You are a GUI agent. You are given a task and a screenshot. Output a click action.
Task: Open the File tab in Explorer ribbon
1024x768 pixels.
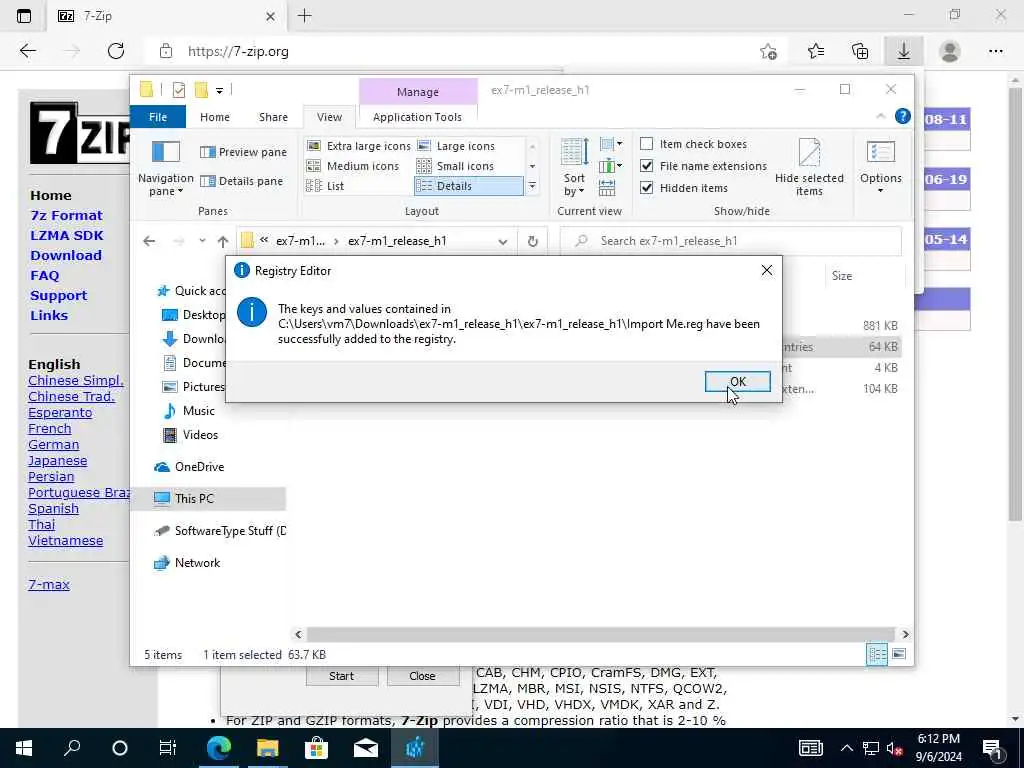click(158, 117)
